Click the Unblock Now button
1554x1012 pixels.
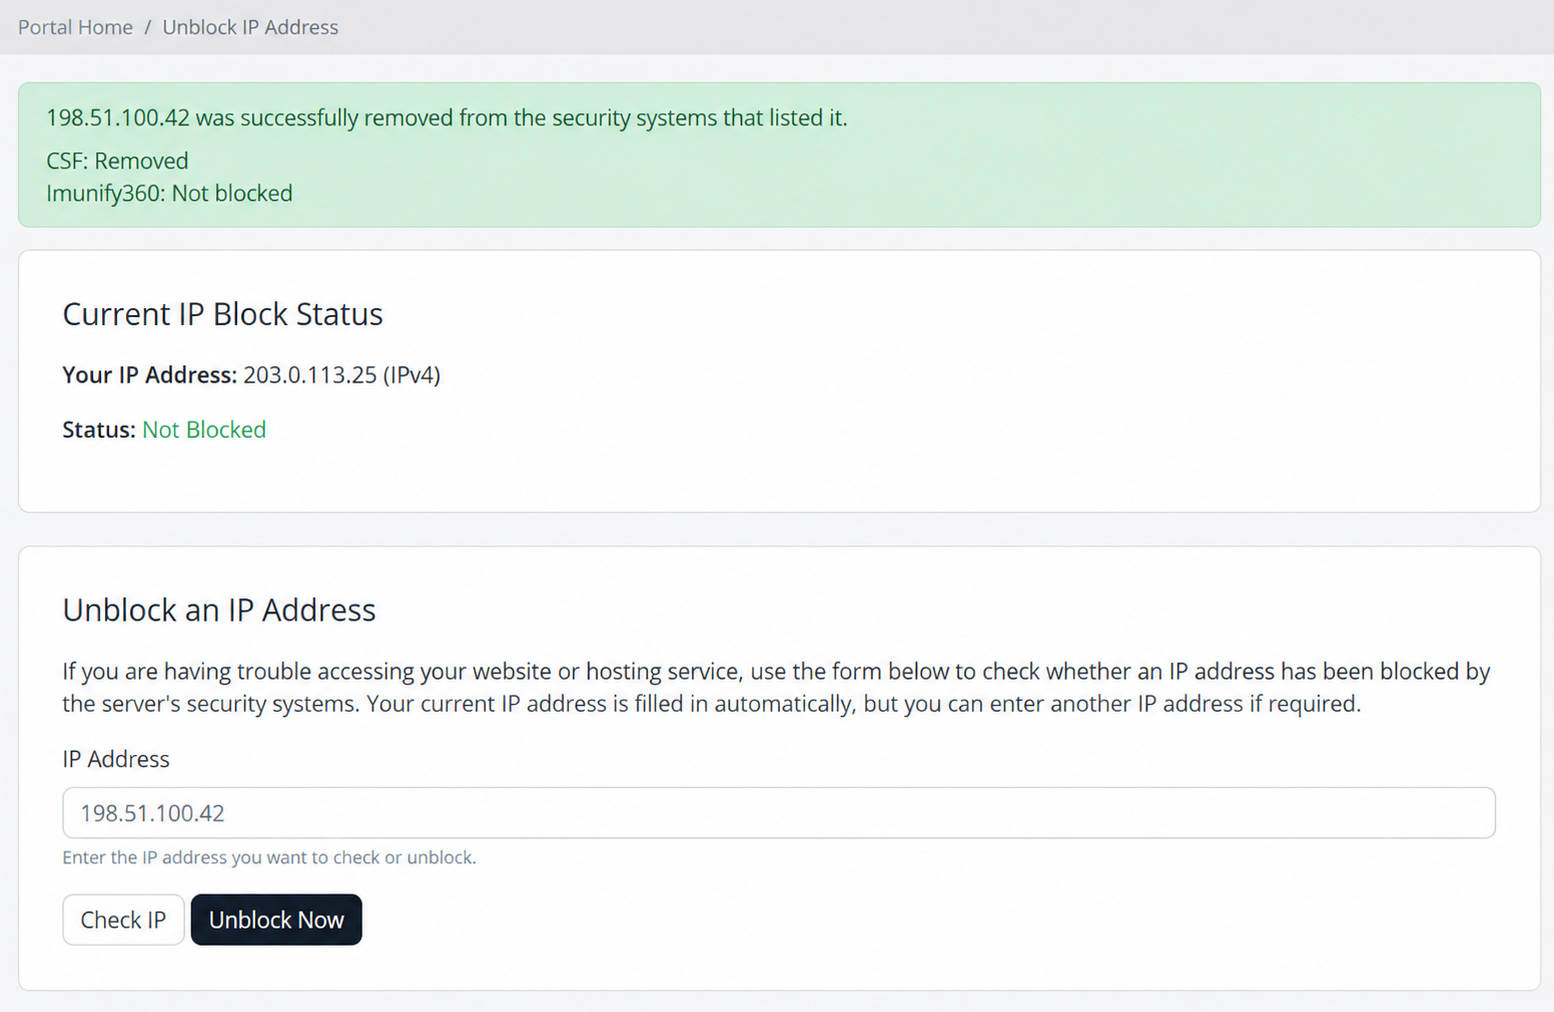click(276, 919)
